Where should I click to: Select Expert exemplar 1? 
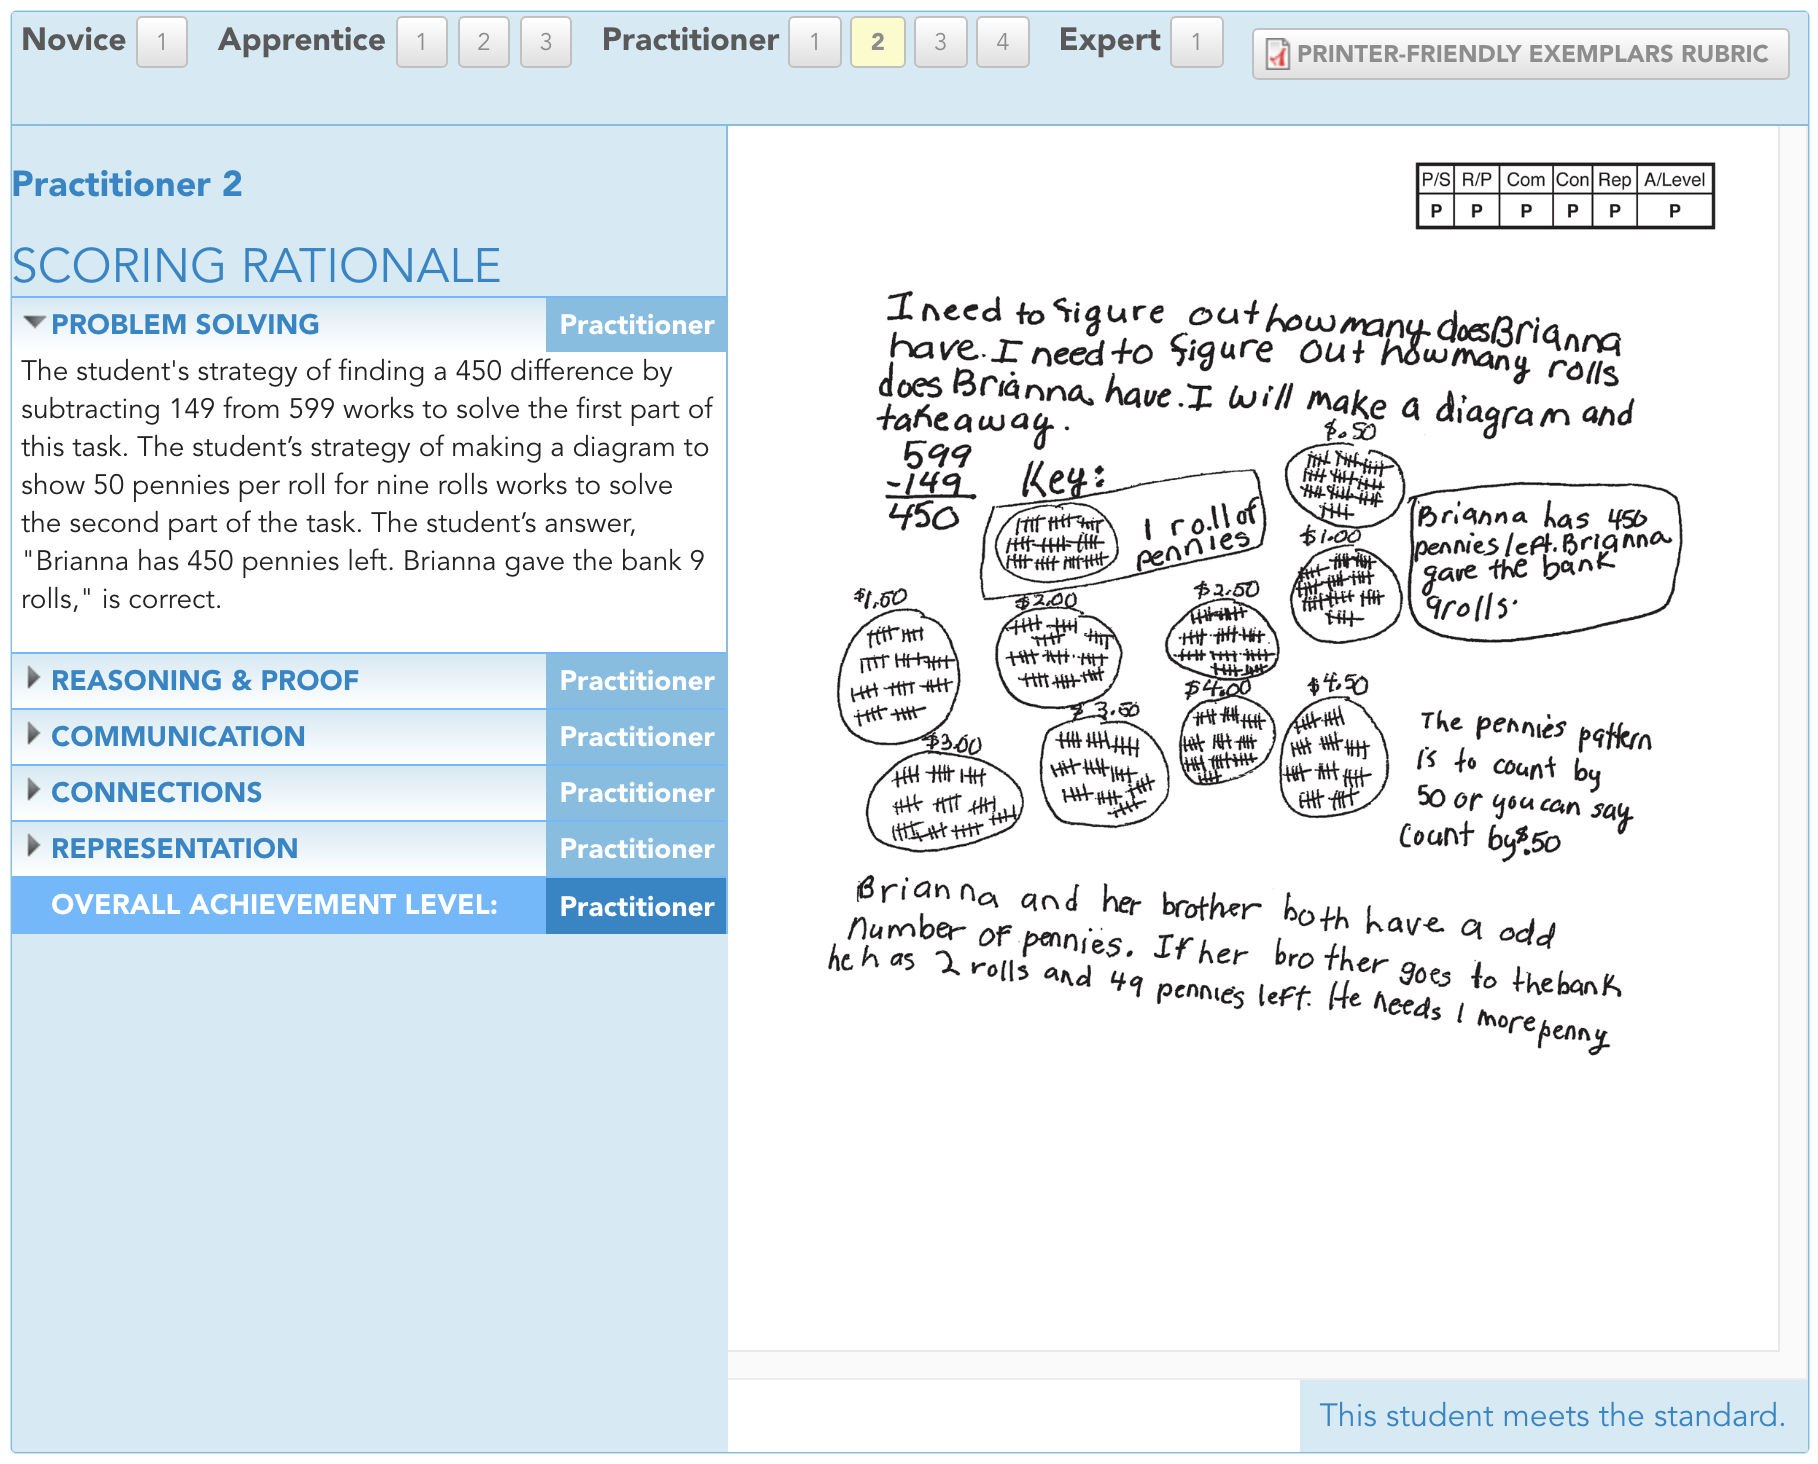point(1197,42)
